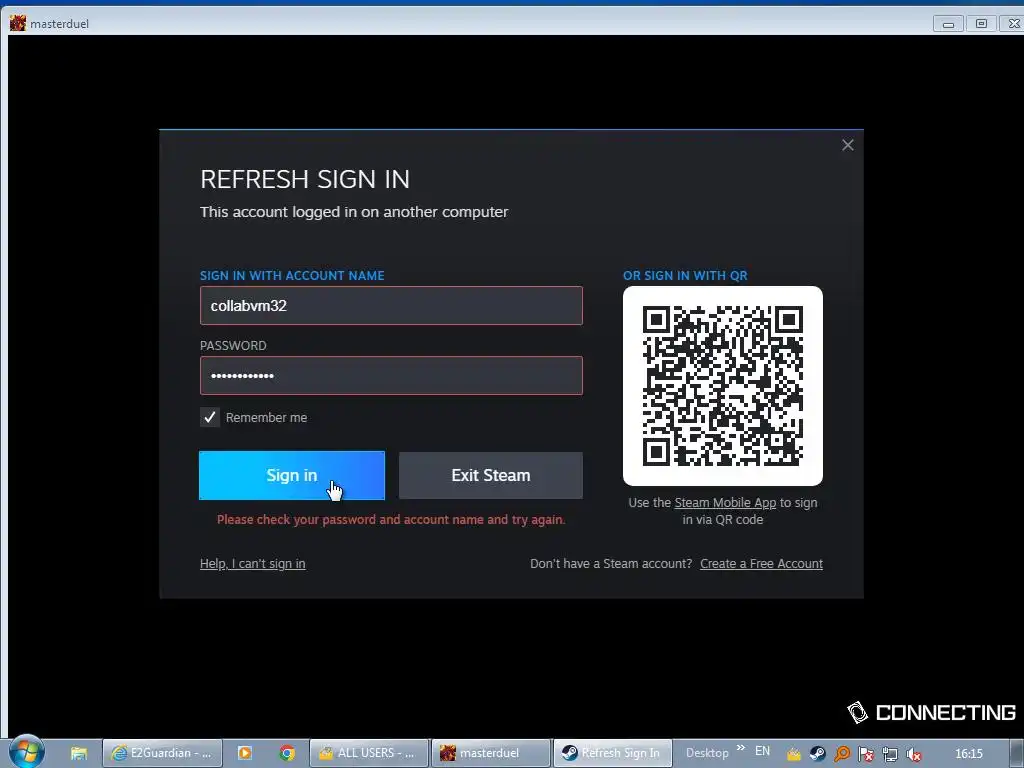The width and height of the screenshot is (1024, 768).
Task: Click the orange magnifier tray icon
Action: click(842, 754)
